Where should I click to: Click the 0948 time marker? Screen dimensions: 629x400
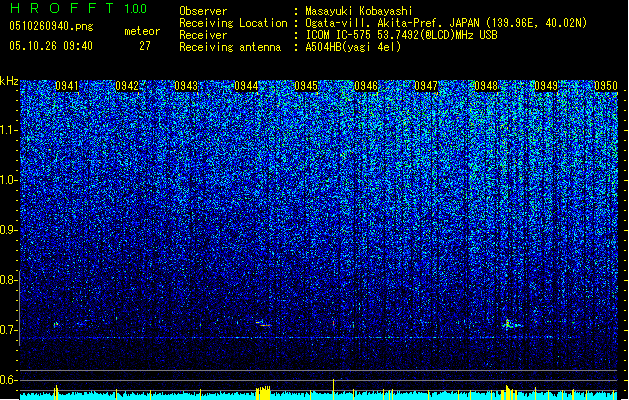tap(486, 86)
